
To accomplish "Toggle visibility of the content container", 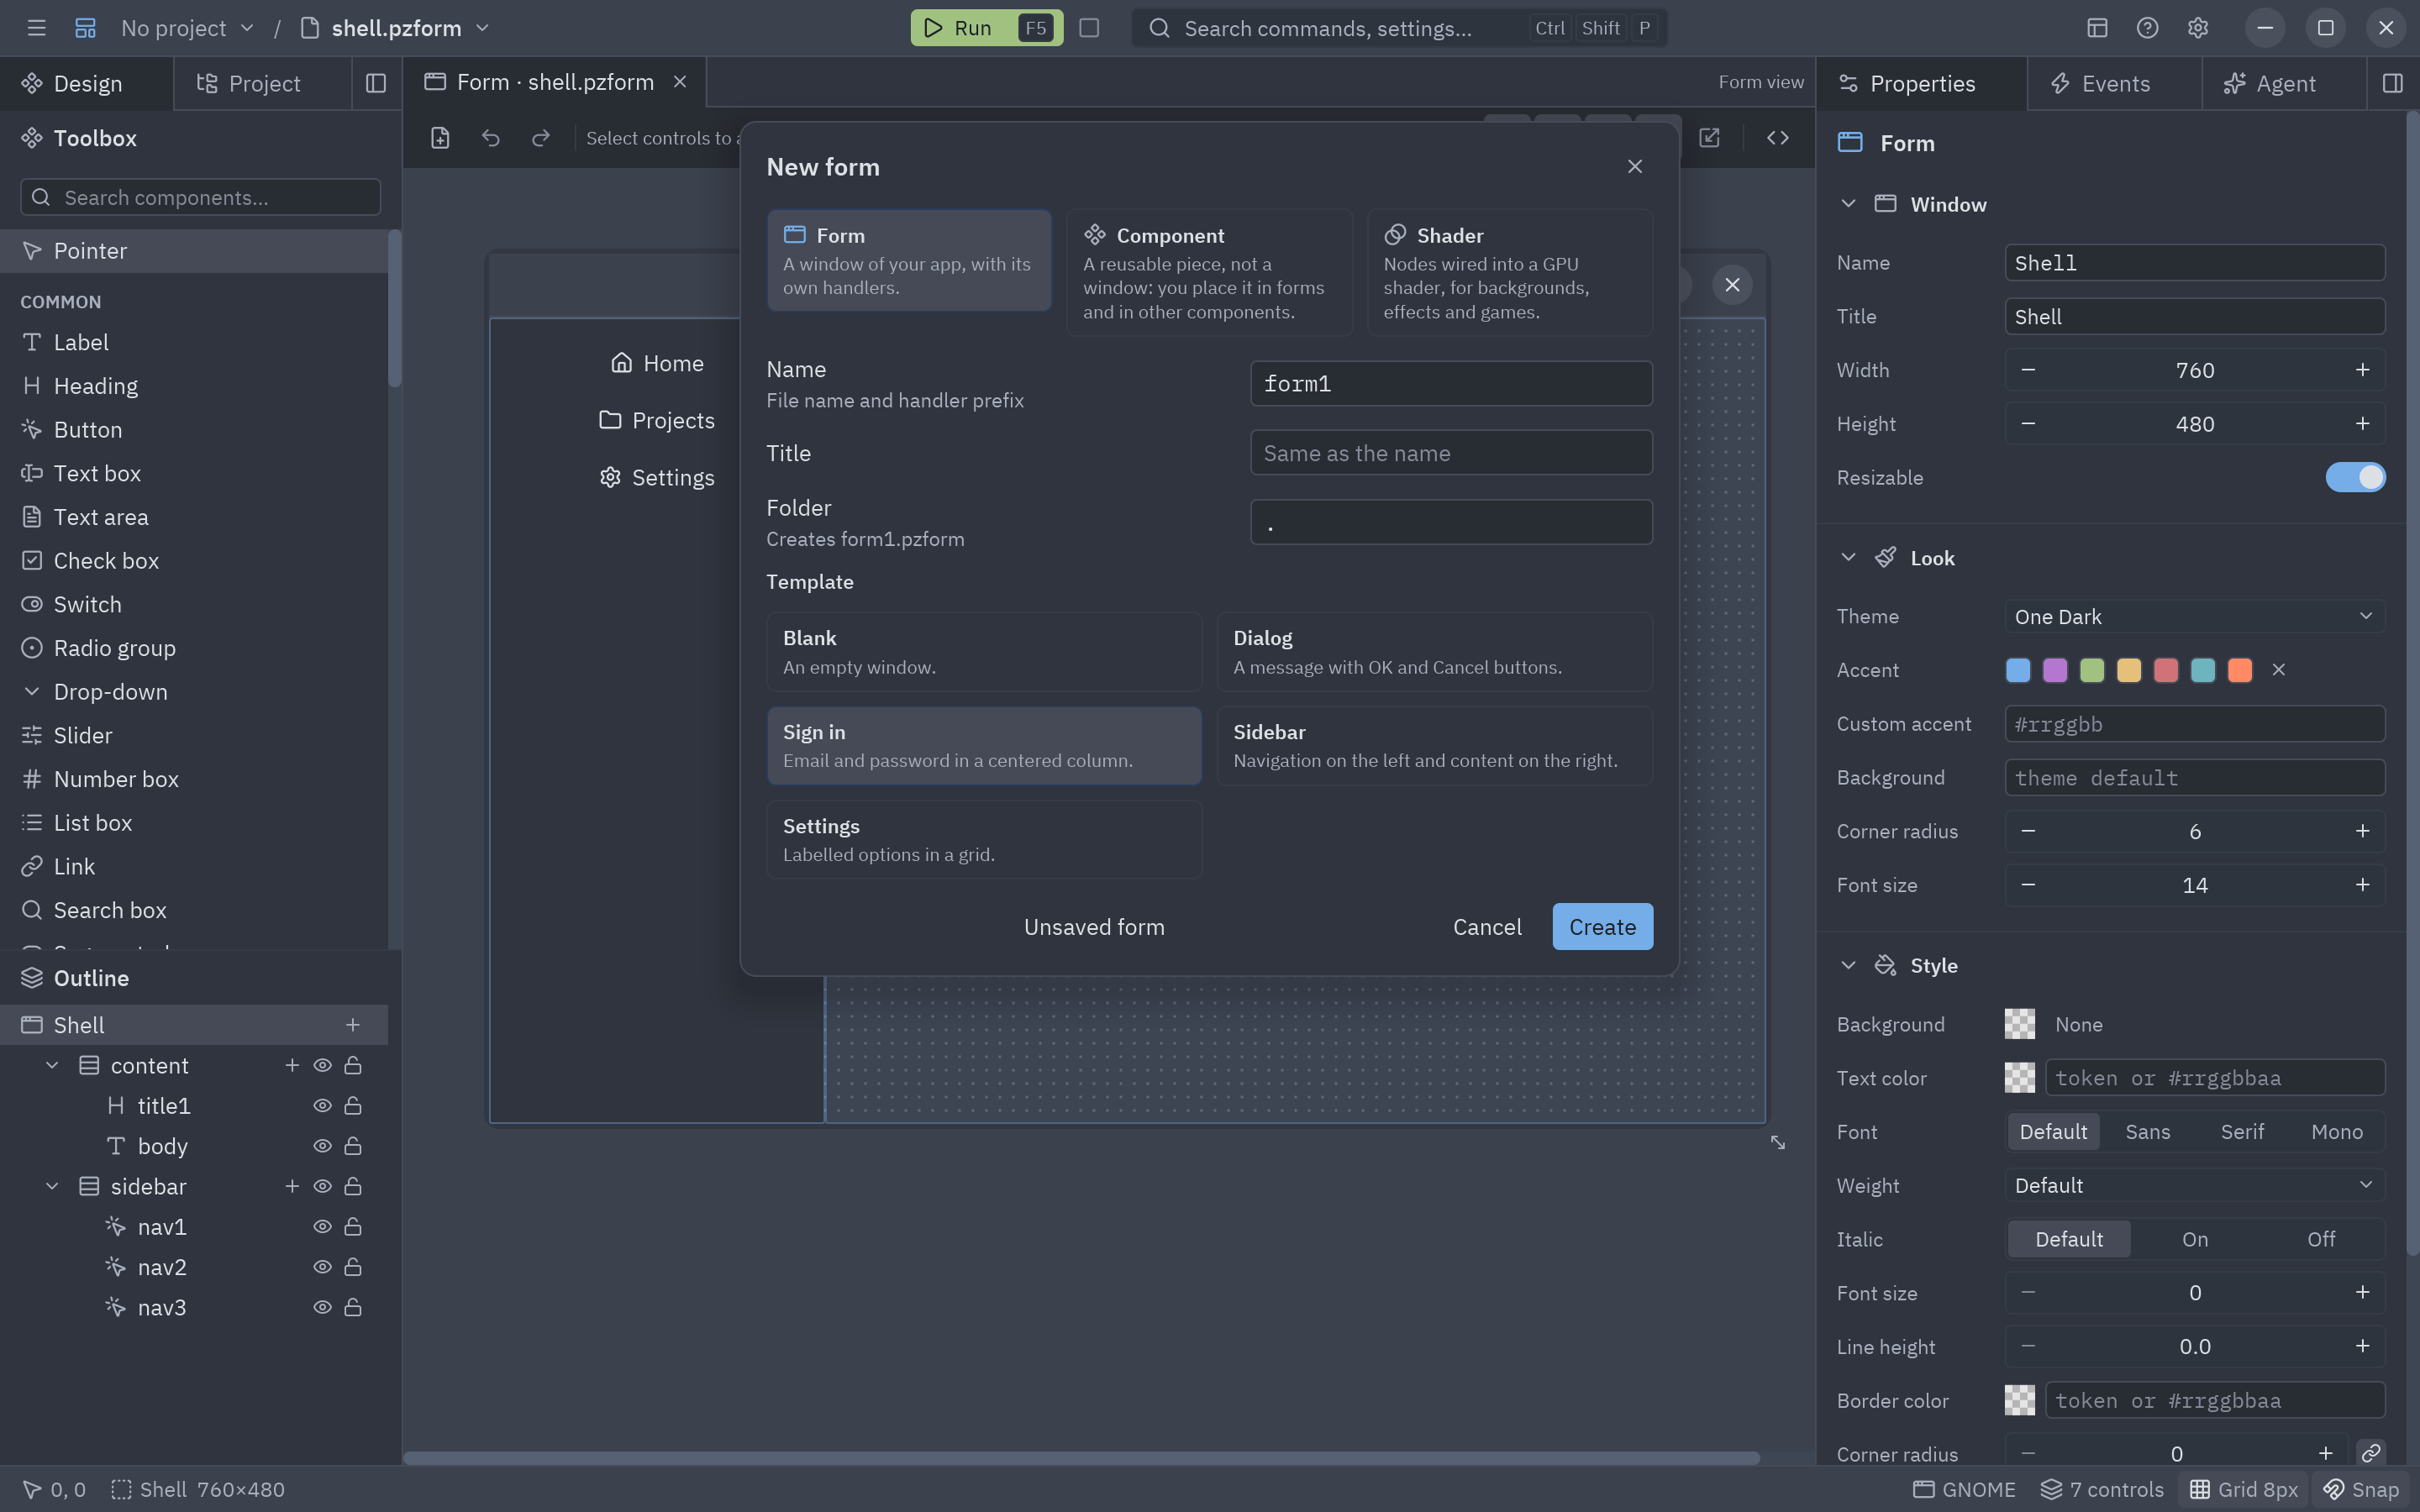I will [x=322, y=1066].
